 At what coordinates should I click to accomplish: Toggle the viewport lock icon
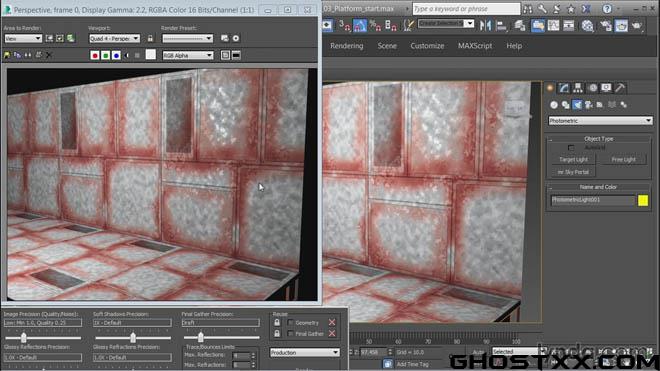click(150, 38)
